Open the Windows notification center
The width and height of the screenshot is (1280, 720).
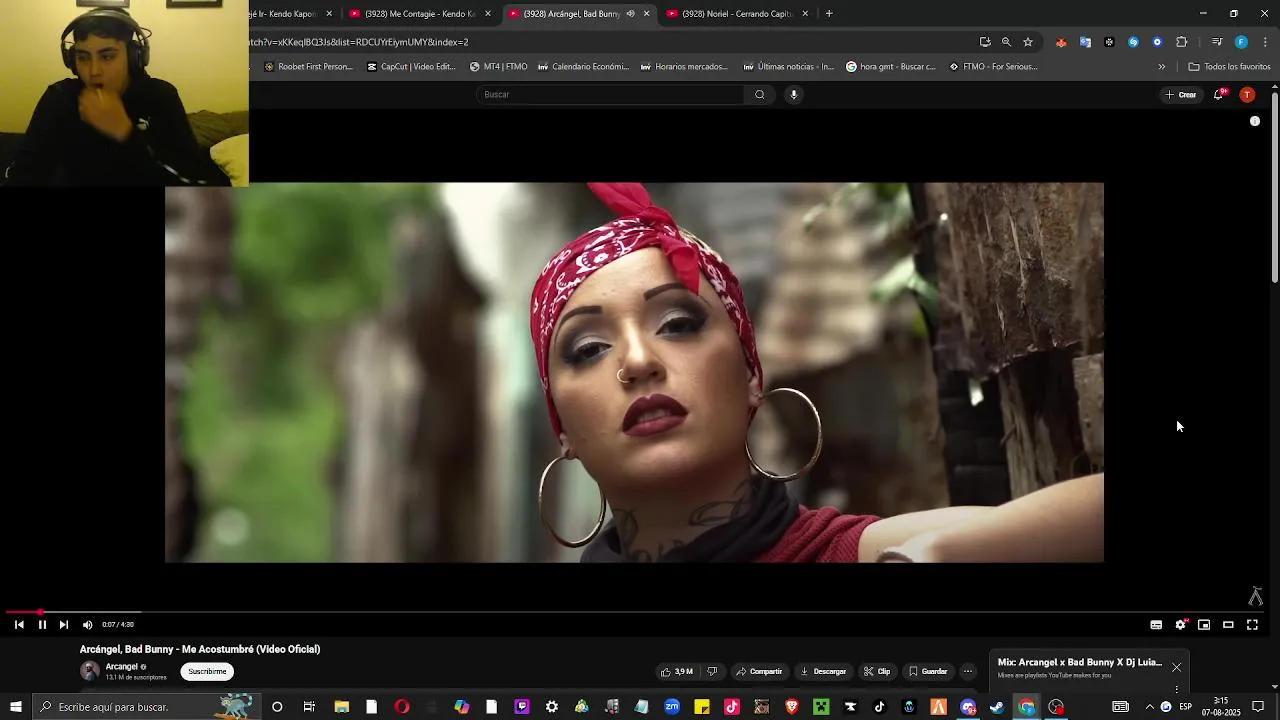click(x=1259, y=707)
